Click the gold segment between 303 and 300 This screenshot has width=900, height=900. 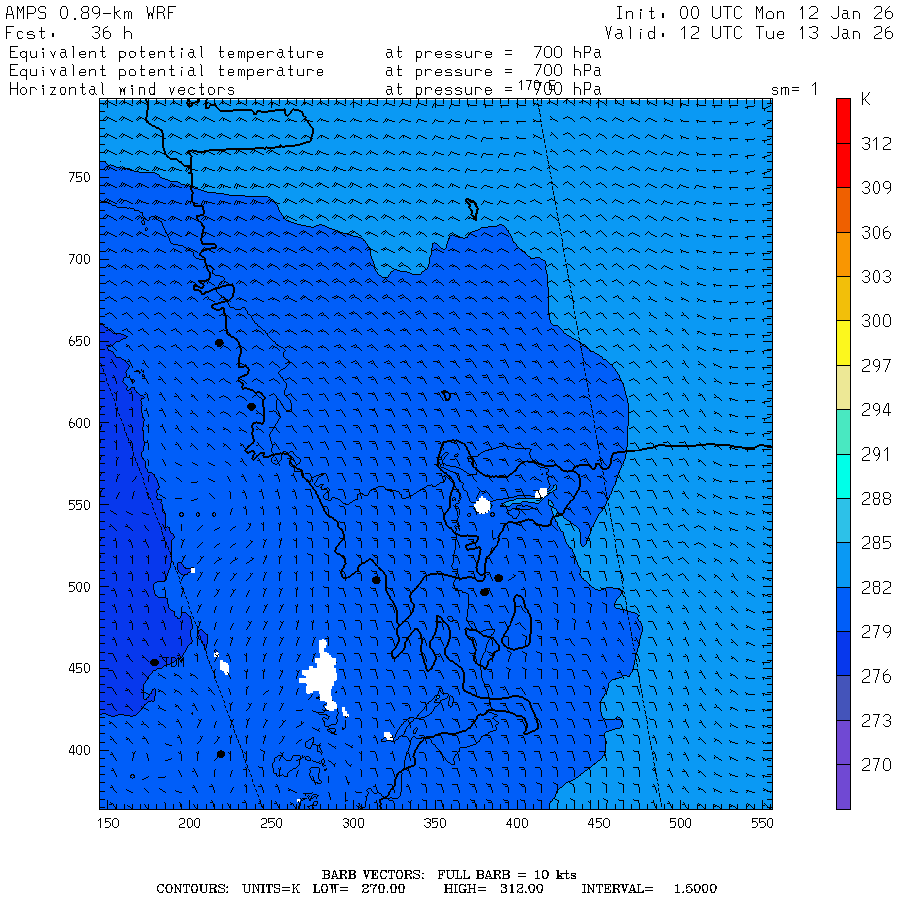843,298
